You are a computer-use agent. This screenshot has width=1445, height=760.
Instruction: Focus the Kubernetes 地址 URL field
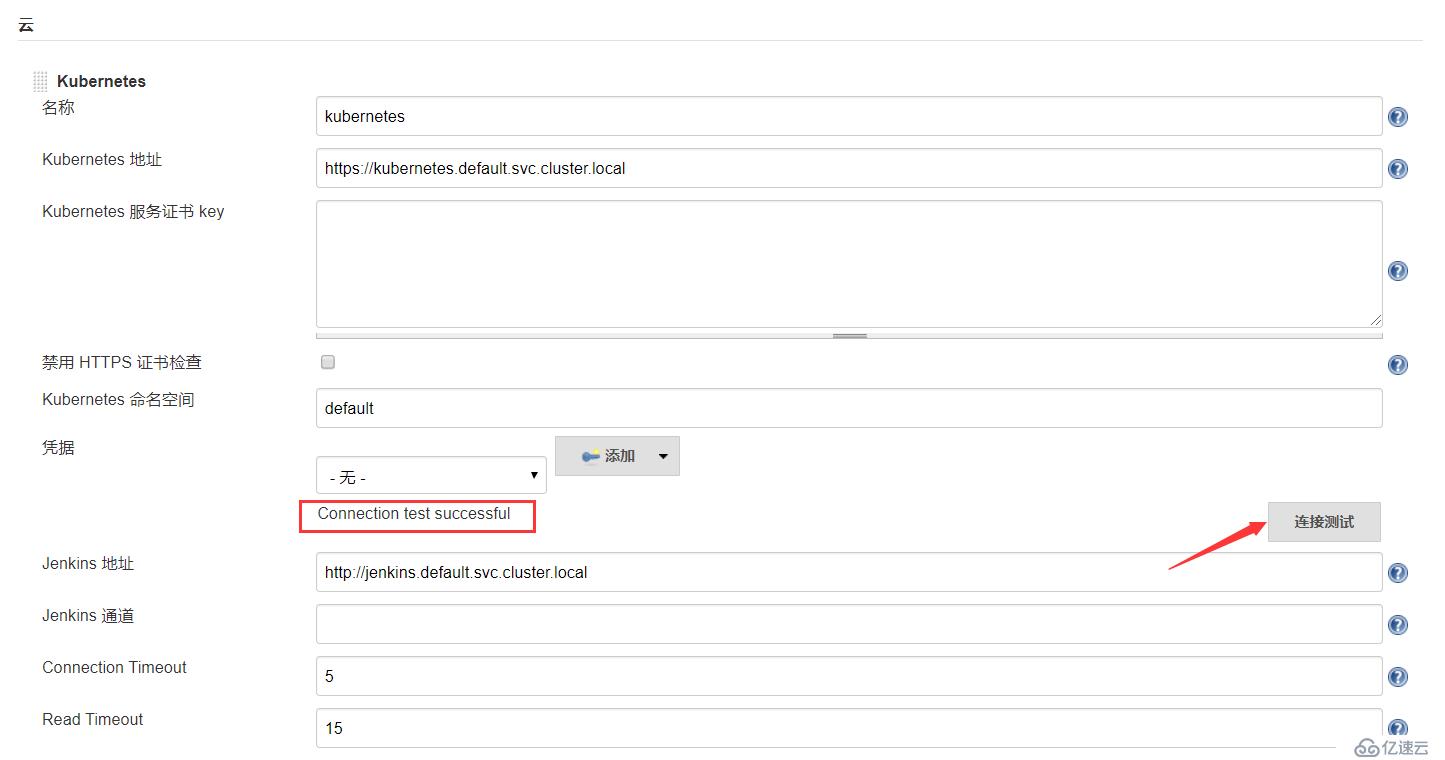[x=849, y=168]
